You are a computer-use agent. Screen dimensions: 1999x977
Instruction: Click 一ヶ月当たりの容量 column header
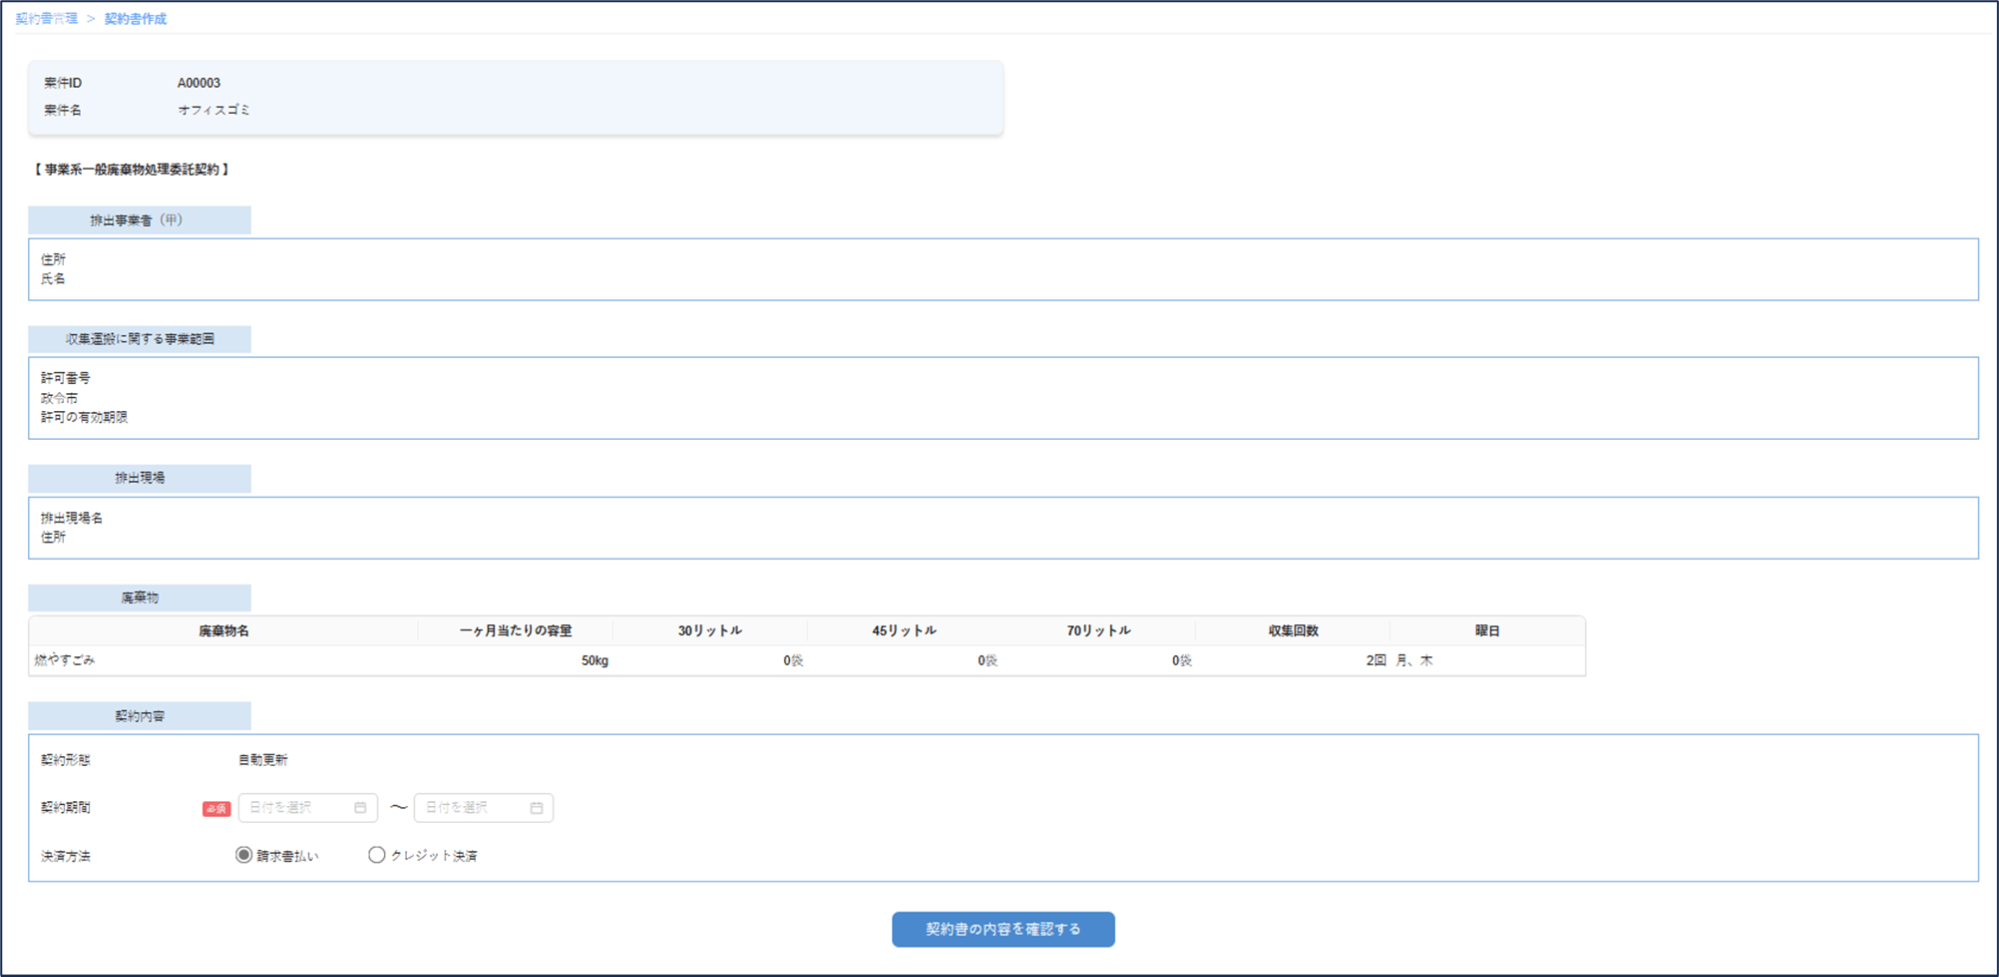pos(515,631)
